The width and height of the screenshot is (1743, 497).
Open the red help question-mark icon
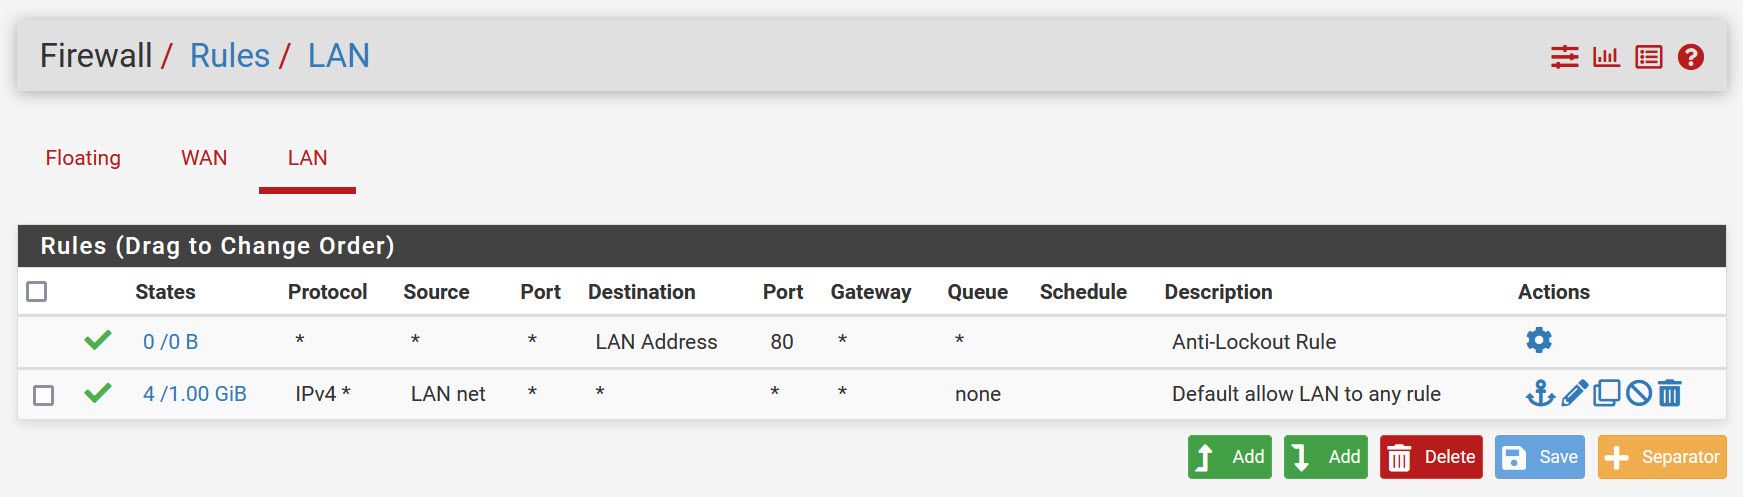point(1690,57)
